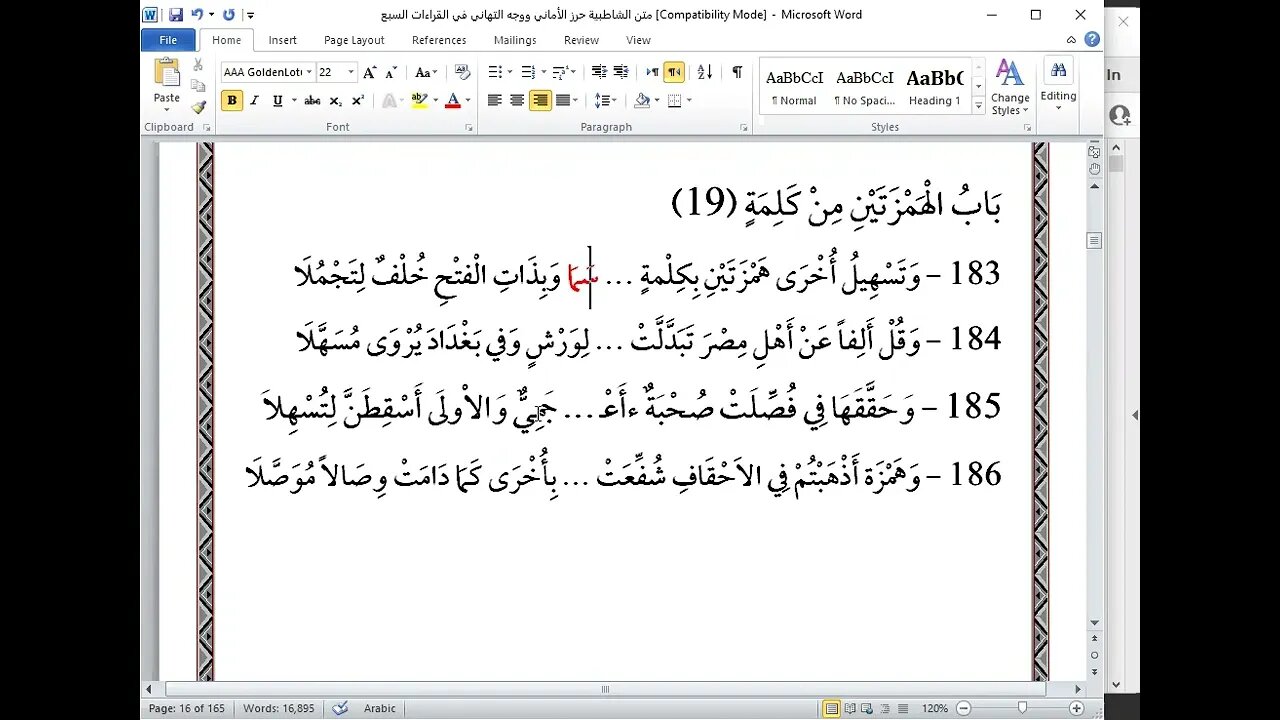Apply the Normal style
This screenshot has width=1280, height=720.
tap(794, 86)
